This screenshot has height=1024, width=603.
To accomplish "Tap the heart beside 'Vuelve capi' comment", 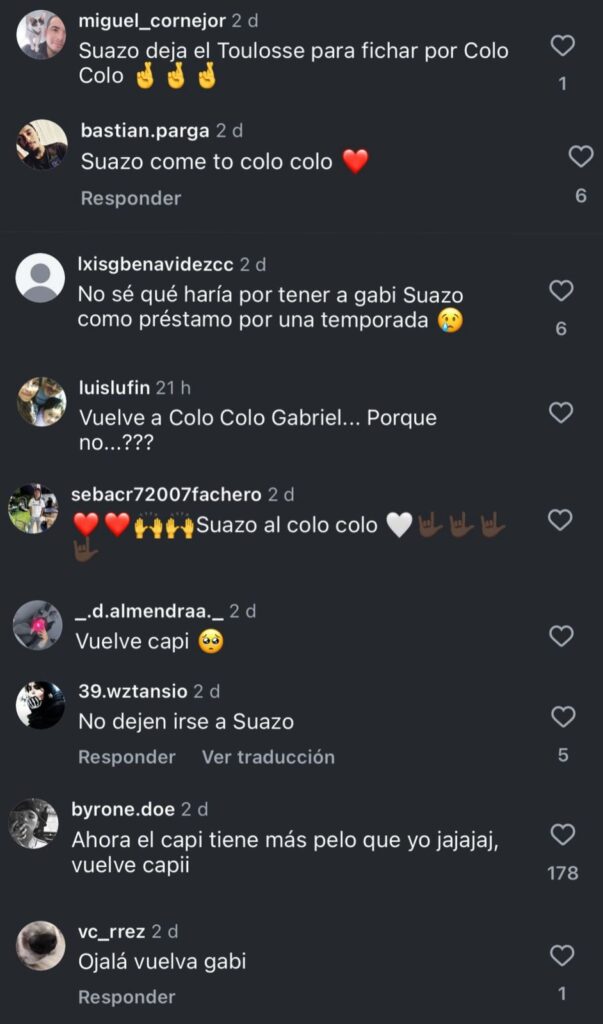I will coord(561,636).
